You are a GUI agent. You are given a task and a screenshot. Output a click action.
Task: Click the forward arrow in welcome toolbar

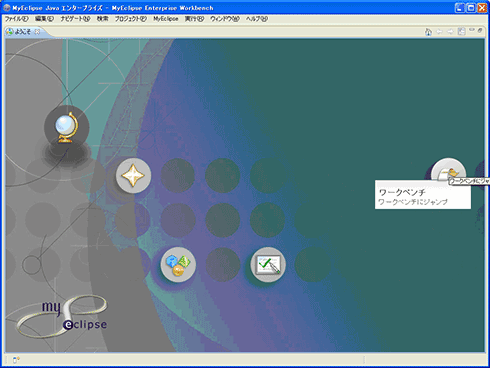coord(450,32)
